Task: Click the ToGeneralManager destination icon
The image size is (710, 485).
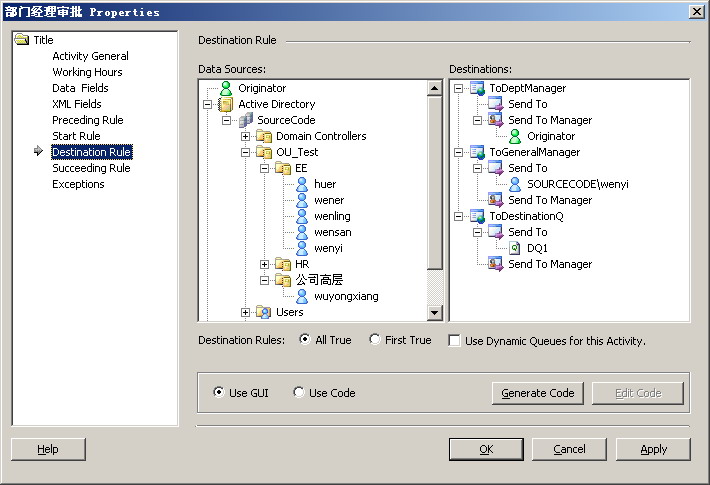Action: (x=477, y=152)
